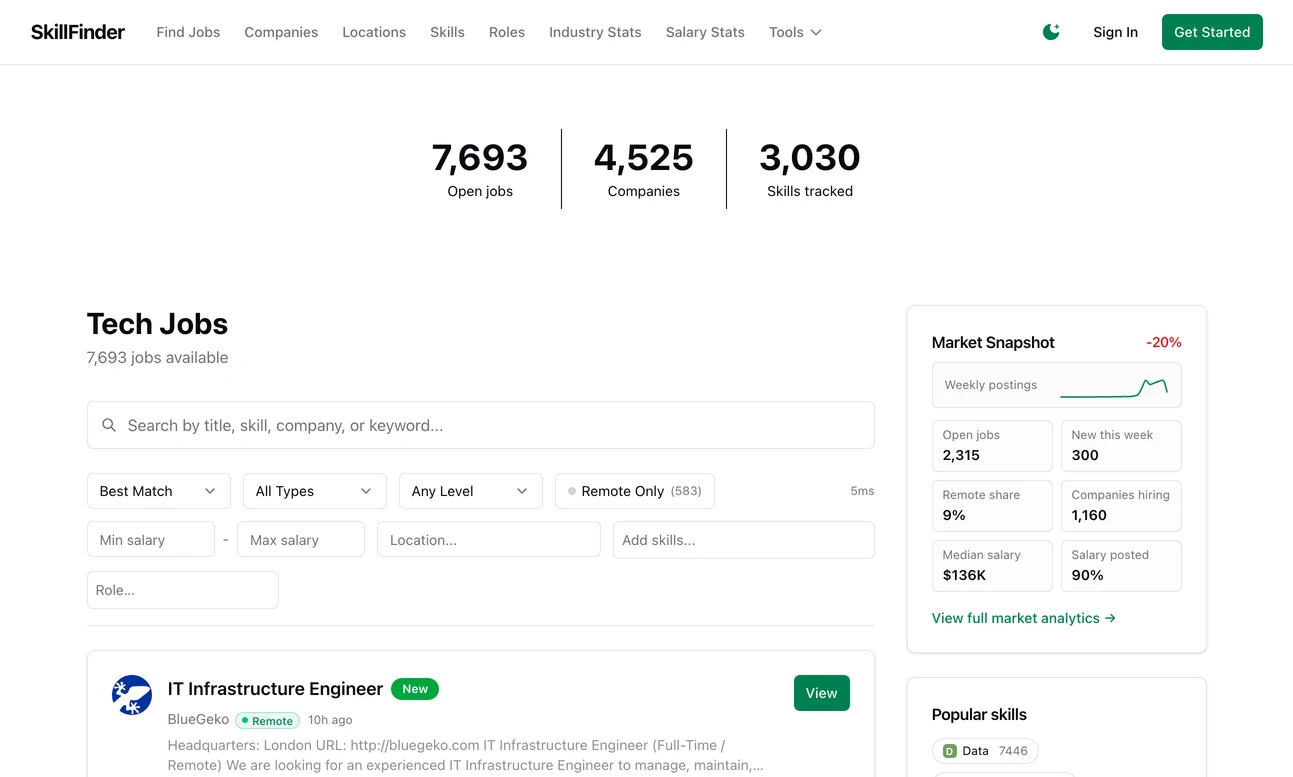The width and height of the screenshot is (1293, 777).
Task: Click the Add skills field
Action: click(744, 540)
